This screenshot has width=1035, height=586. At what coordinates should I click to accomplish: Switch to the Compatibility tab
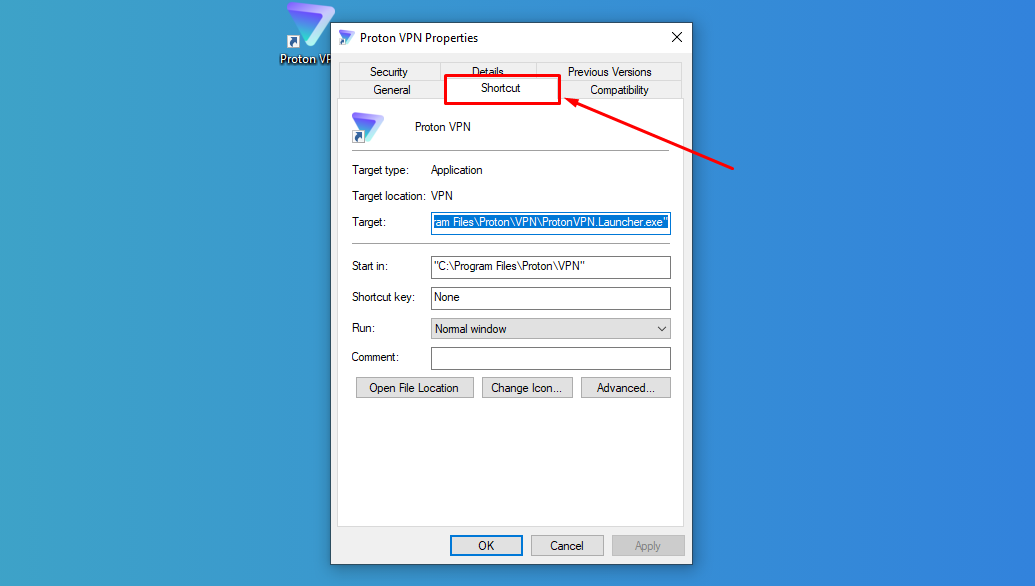[619, 90]
